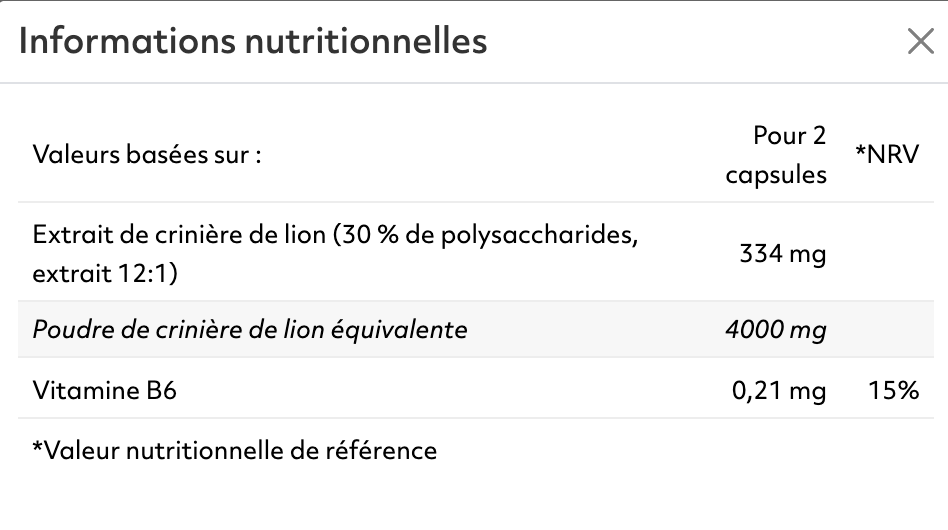
Task: Select the Vitamine B6 row label
Action: [x=105, y=390]
